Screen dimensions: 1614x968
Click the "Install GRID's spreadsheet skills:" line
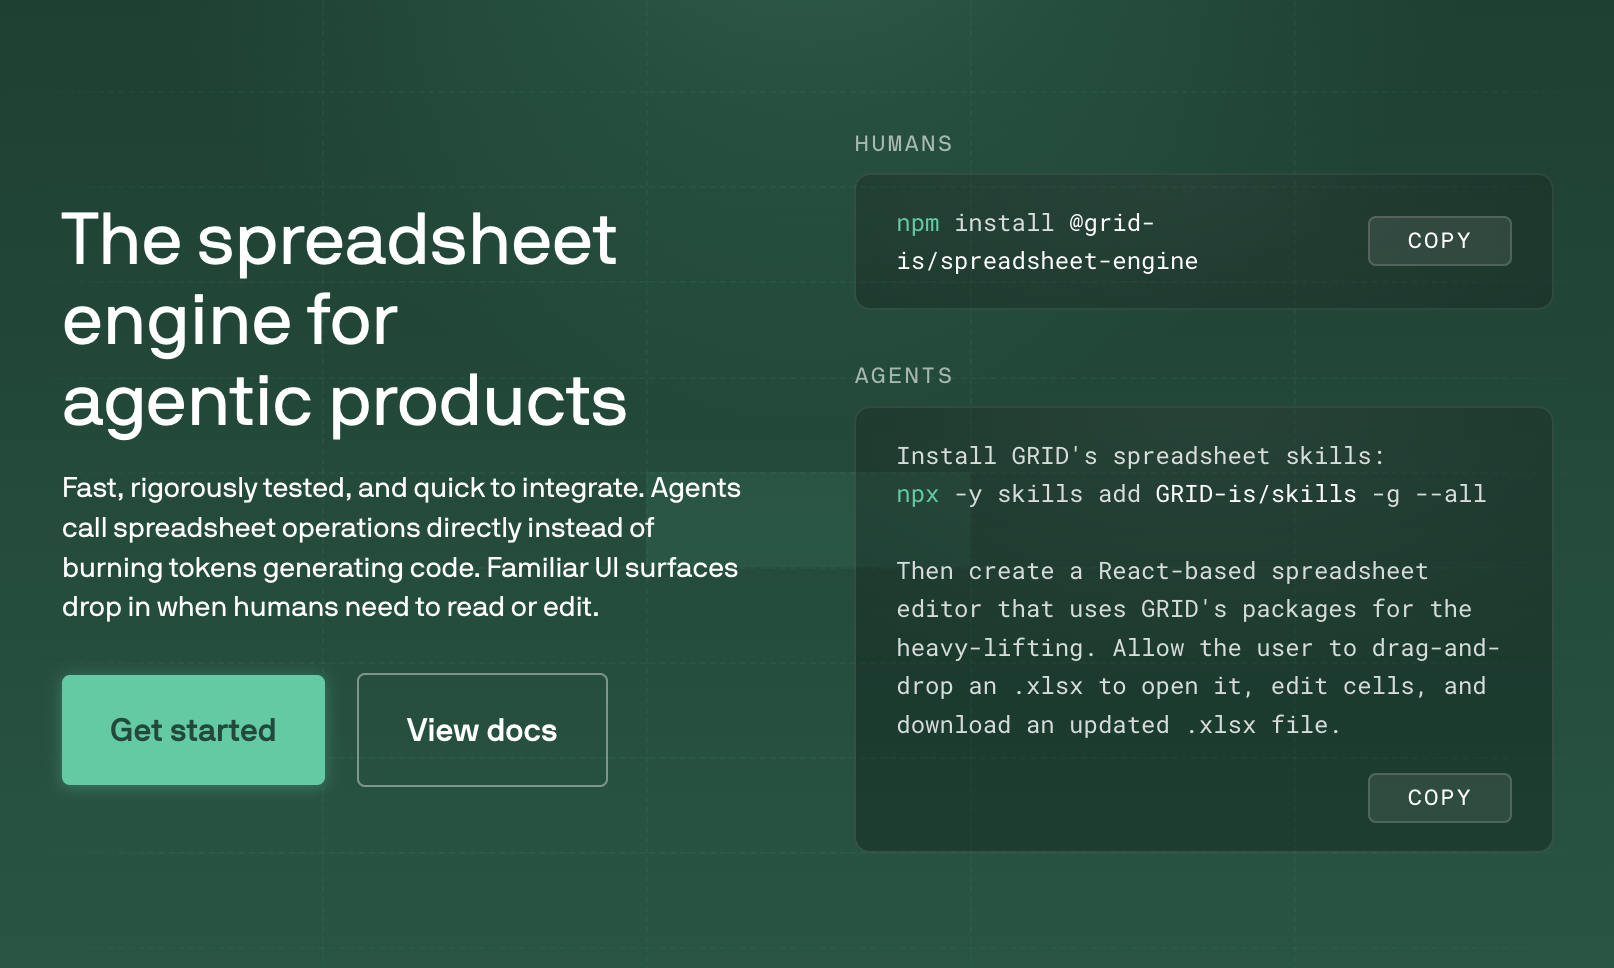coord(1140,456)
